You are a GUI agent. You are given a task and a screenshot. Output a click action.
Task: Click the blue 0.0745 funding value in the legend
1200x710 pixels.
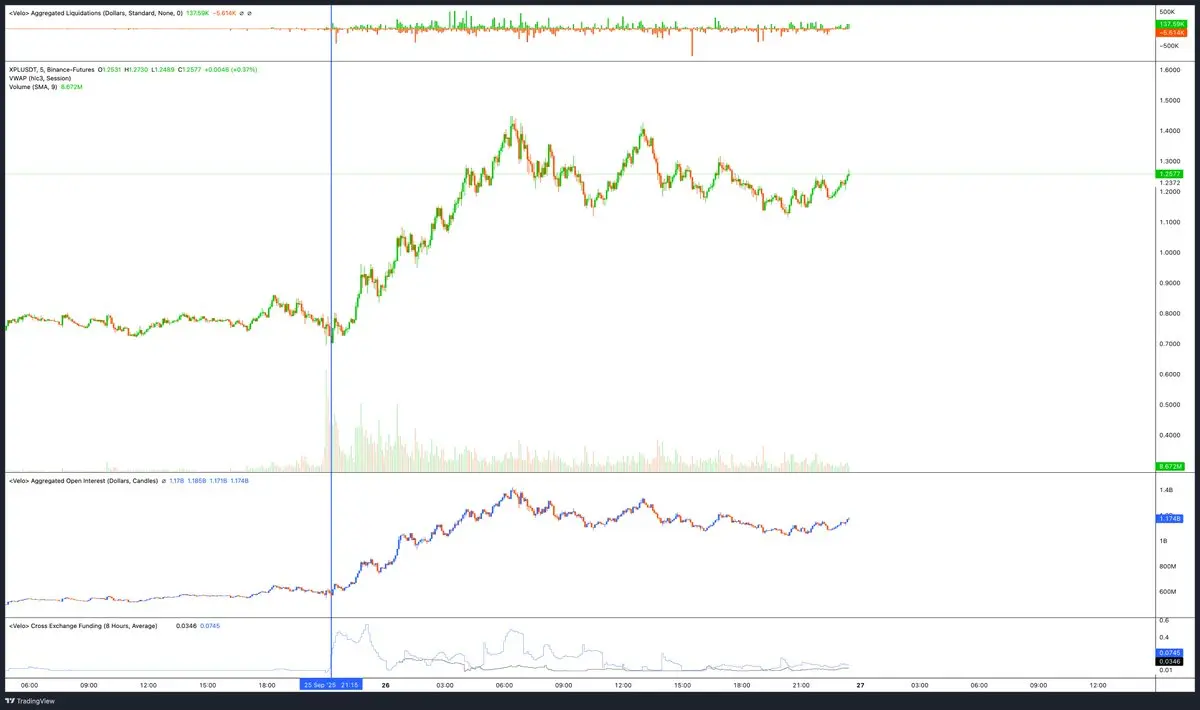(210, 626)
